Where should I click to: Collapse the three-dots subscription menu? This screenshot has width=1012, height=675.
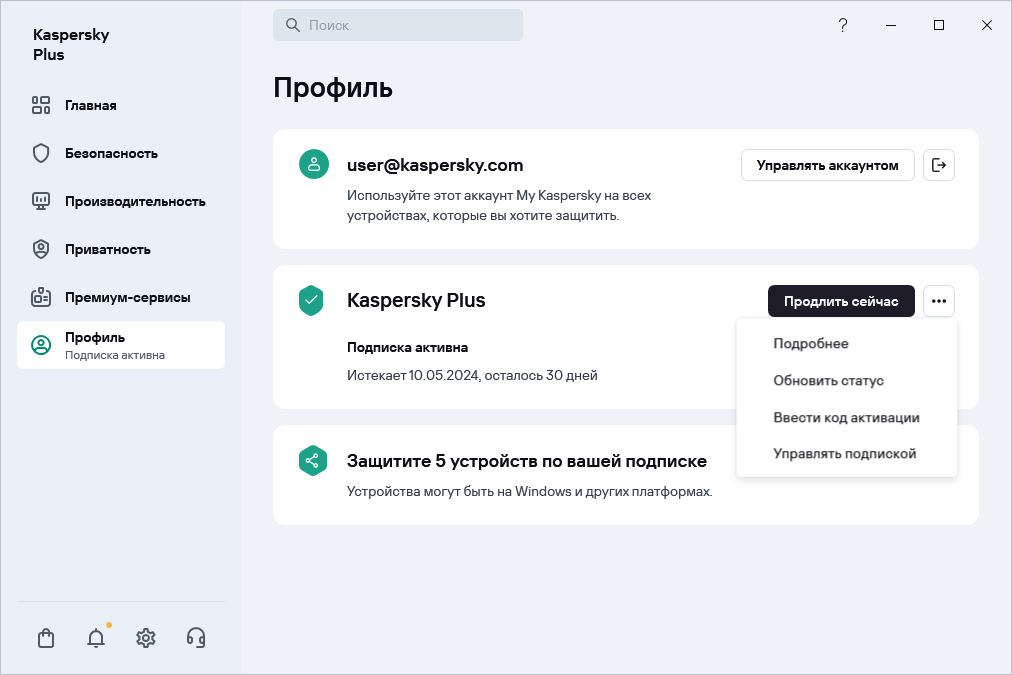(x=938, y=301)
